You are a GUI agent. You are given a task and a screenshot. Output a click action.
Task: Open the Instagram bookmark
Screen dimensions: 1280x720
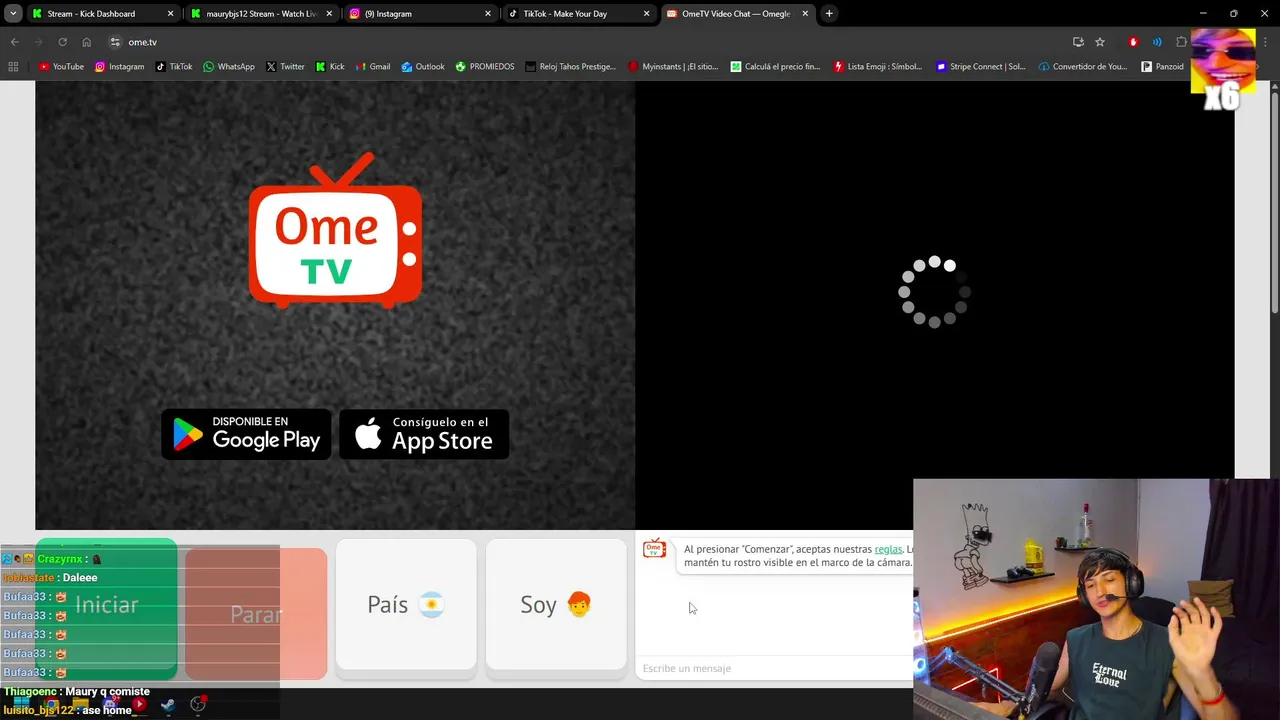click(119, 67)
